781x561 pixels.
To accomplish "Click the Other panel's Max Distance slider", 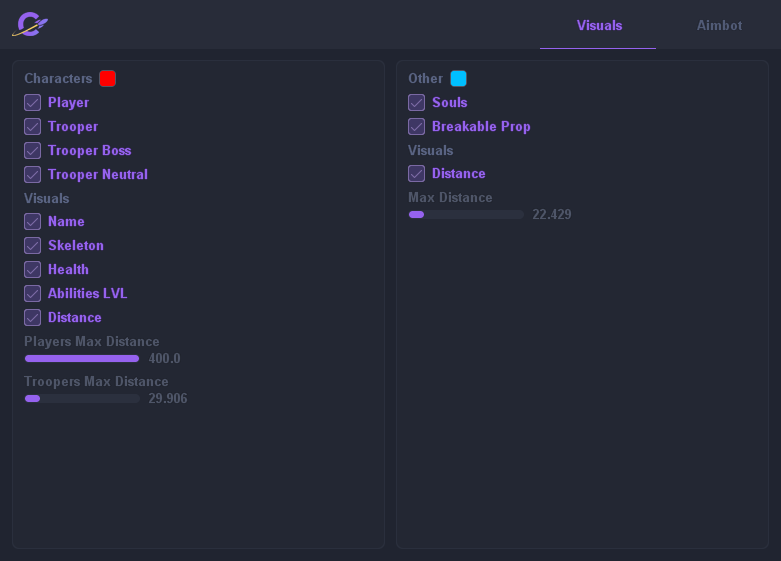I will [x=466, y=214].
